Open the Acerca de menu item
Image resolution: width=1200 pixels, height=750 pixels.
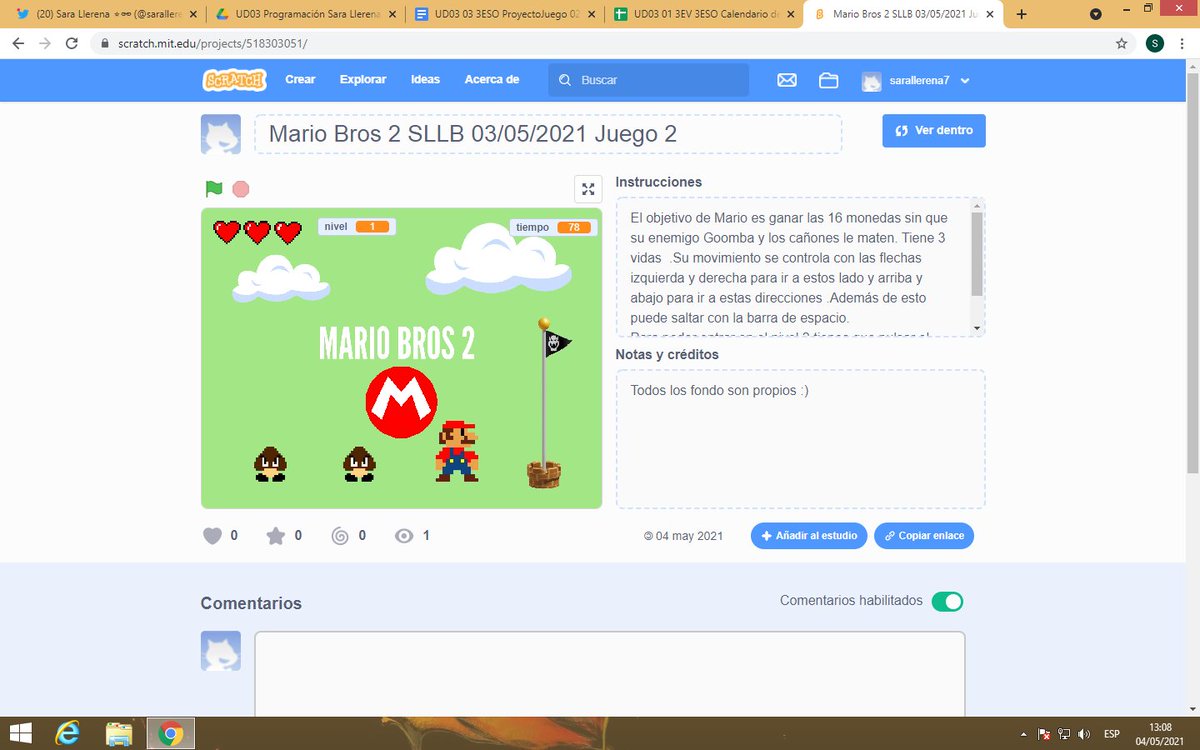(x=492, y=80)
